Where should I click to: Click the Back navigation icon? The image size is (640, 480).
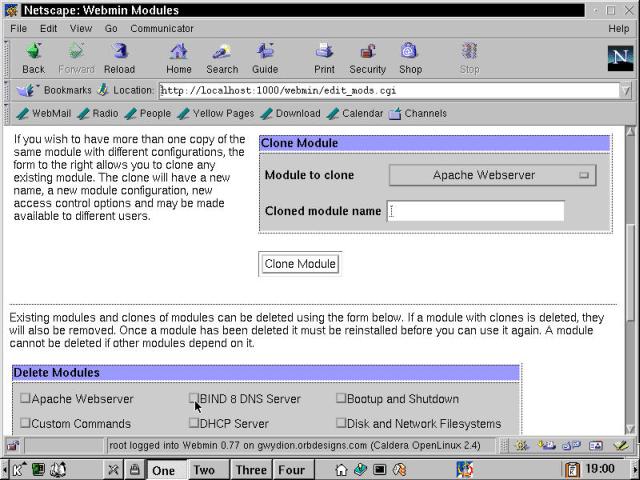click(33, 57)
